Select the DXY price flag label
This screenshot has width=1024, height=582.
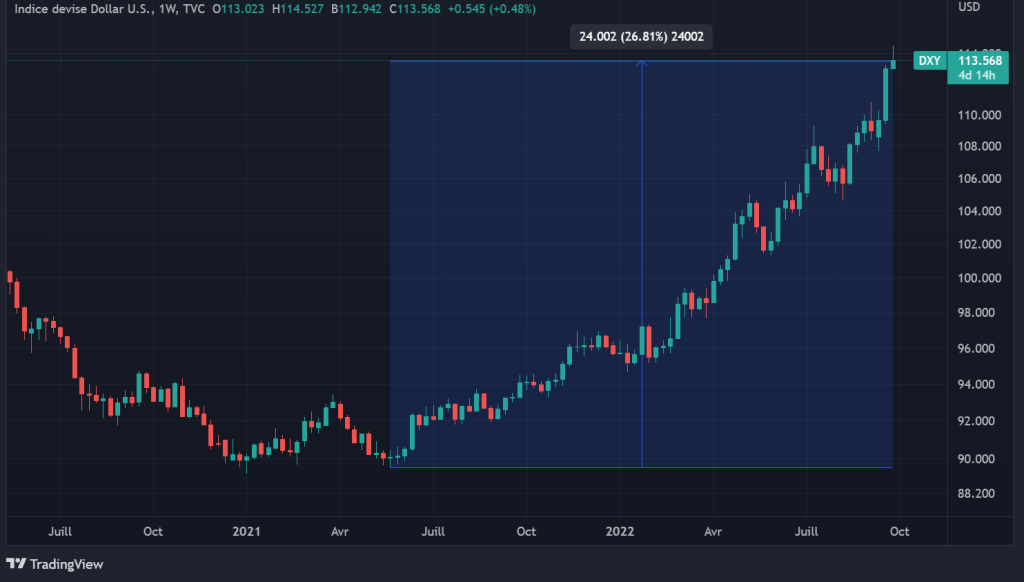coord(929,61)
